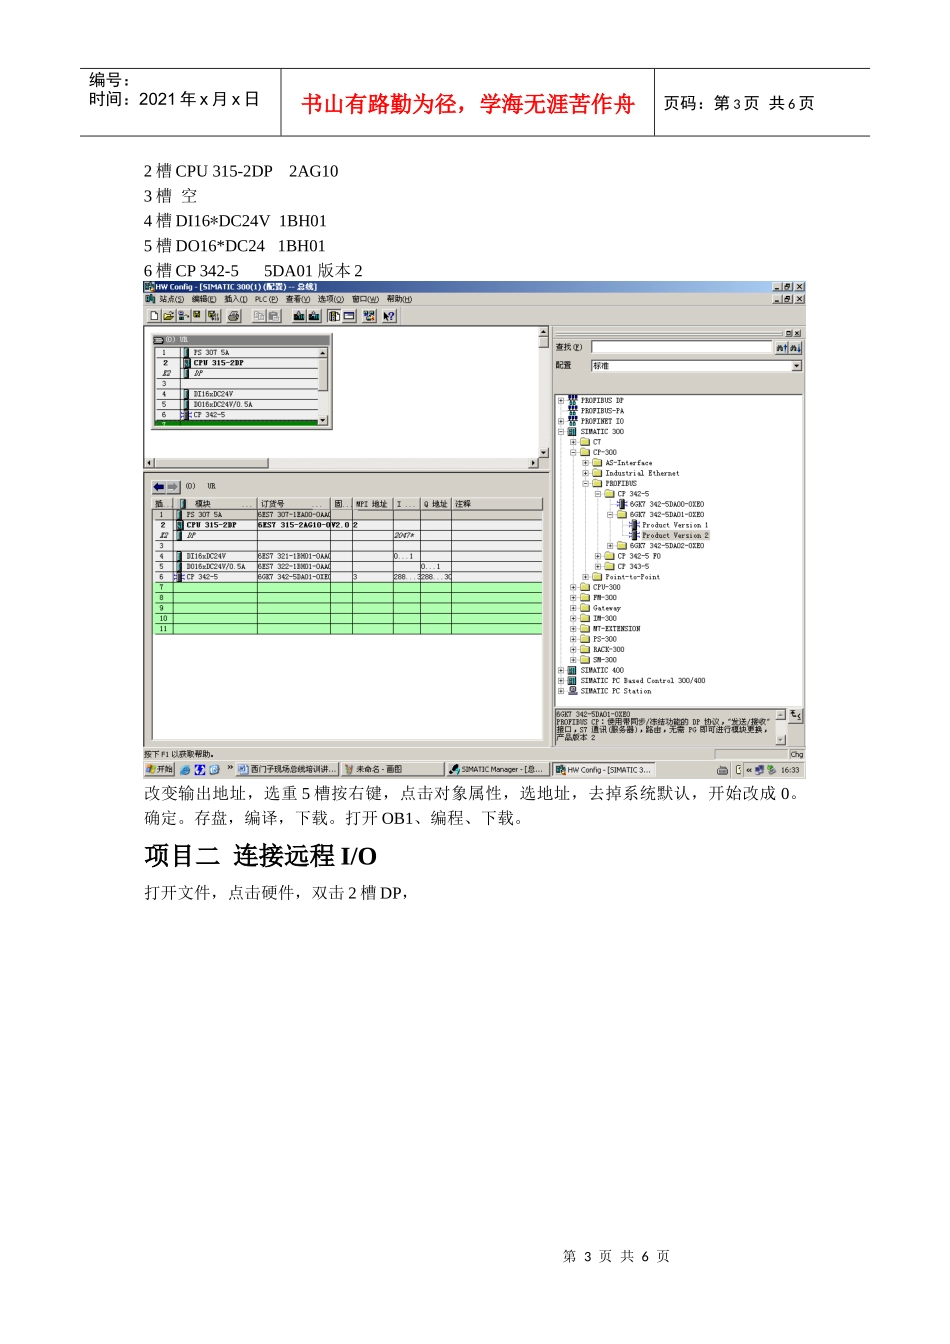Open the 选项(O) menu
Screen dimensions: 950x1344
(331, 299)
